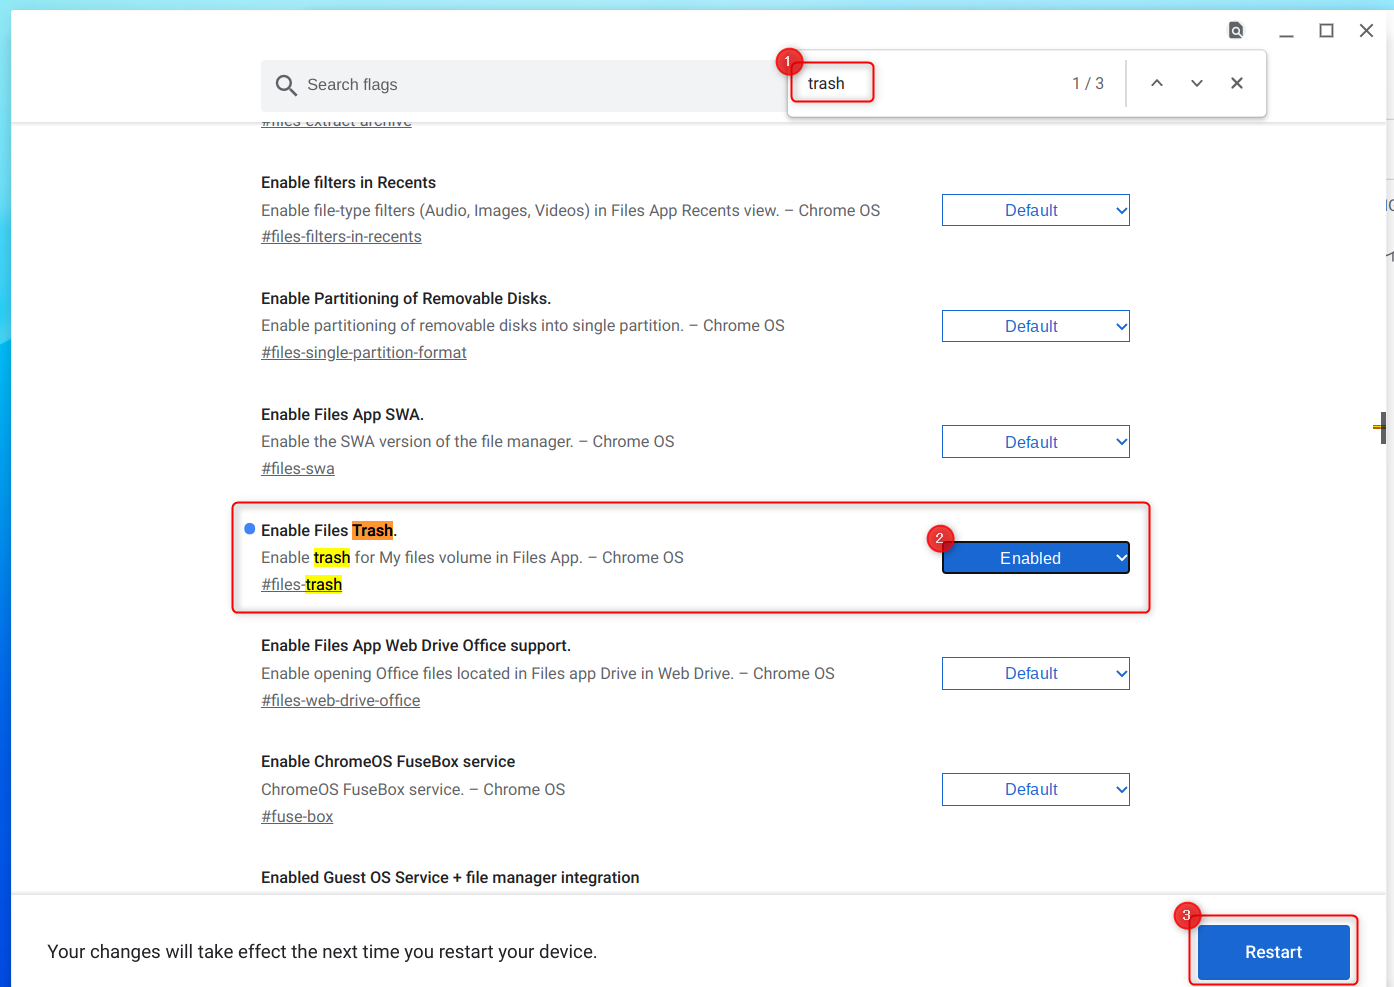Close the flags window
Viewport: 1394px width, 987px height.
[x=1366, y=31]
